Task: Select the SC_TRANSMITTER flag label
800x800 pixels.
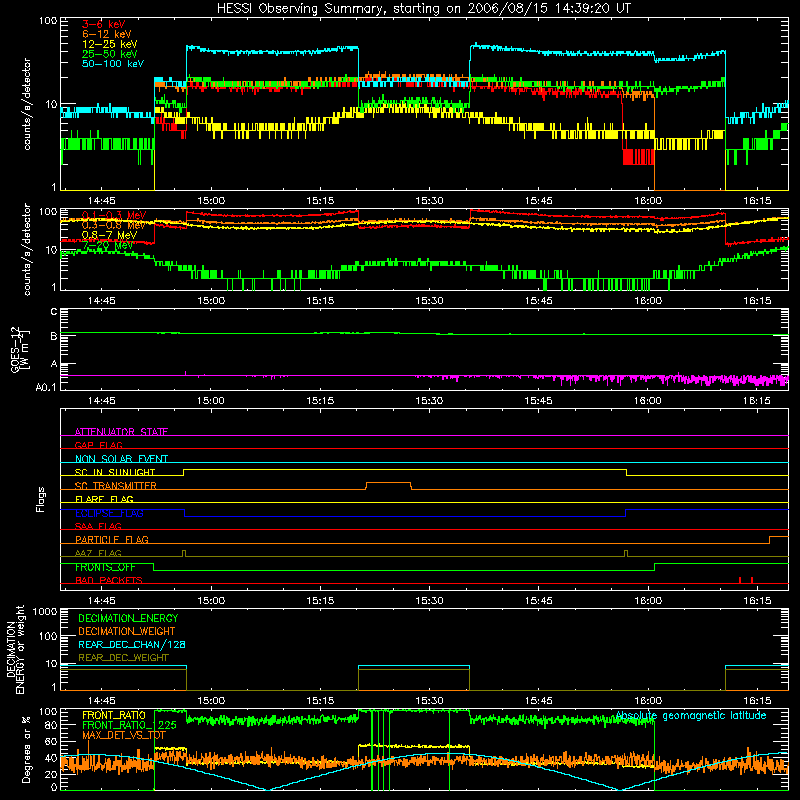Action: pos(116,485)
